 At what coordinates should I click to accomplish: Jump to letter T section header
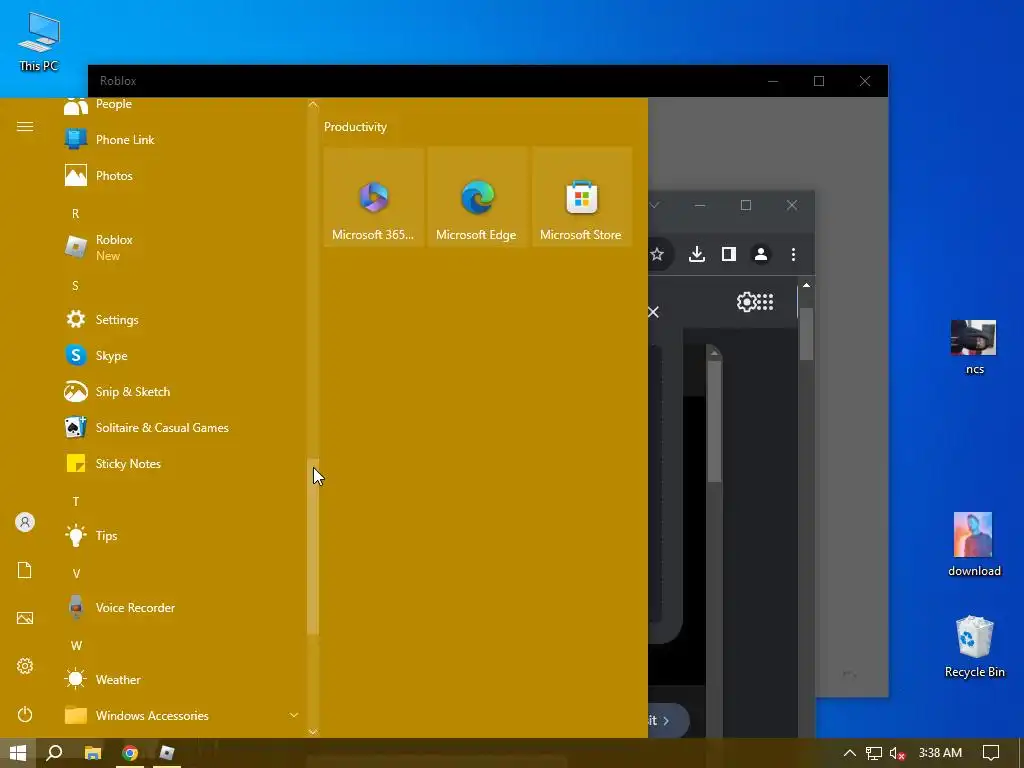(x=76, y=502)
